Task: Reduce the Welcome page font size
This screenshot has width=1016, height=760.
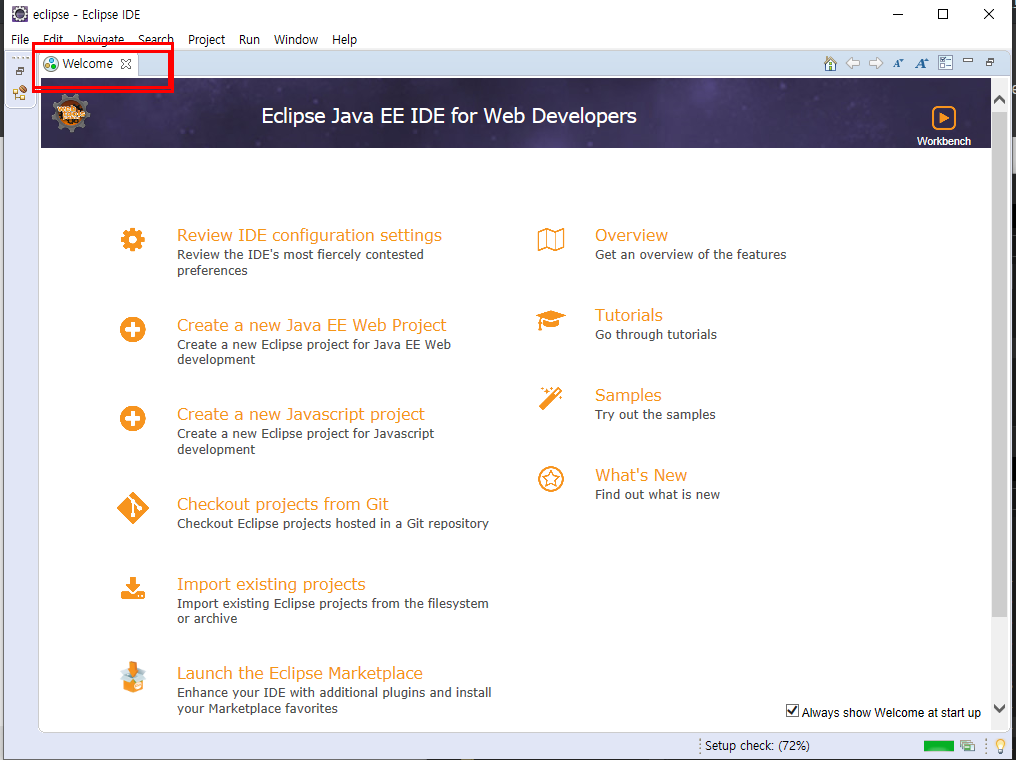Action: (x=898, y=63)
